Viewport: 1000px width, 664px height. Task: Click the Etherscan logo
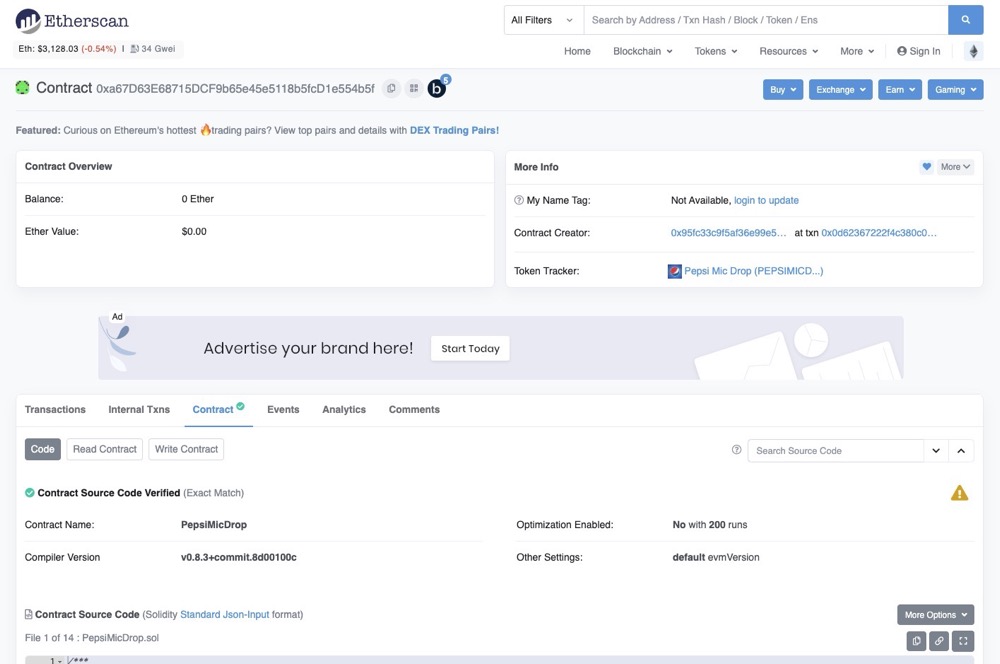[72, 21]
